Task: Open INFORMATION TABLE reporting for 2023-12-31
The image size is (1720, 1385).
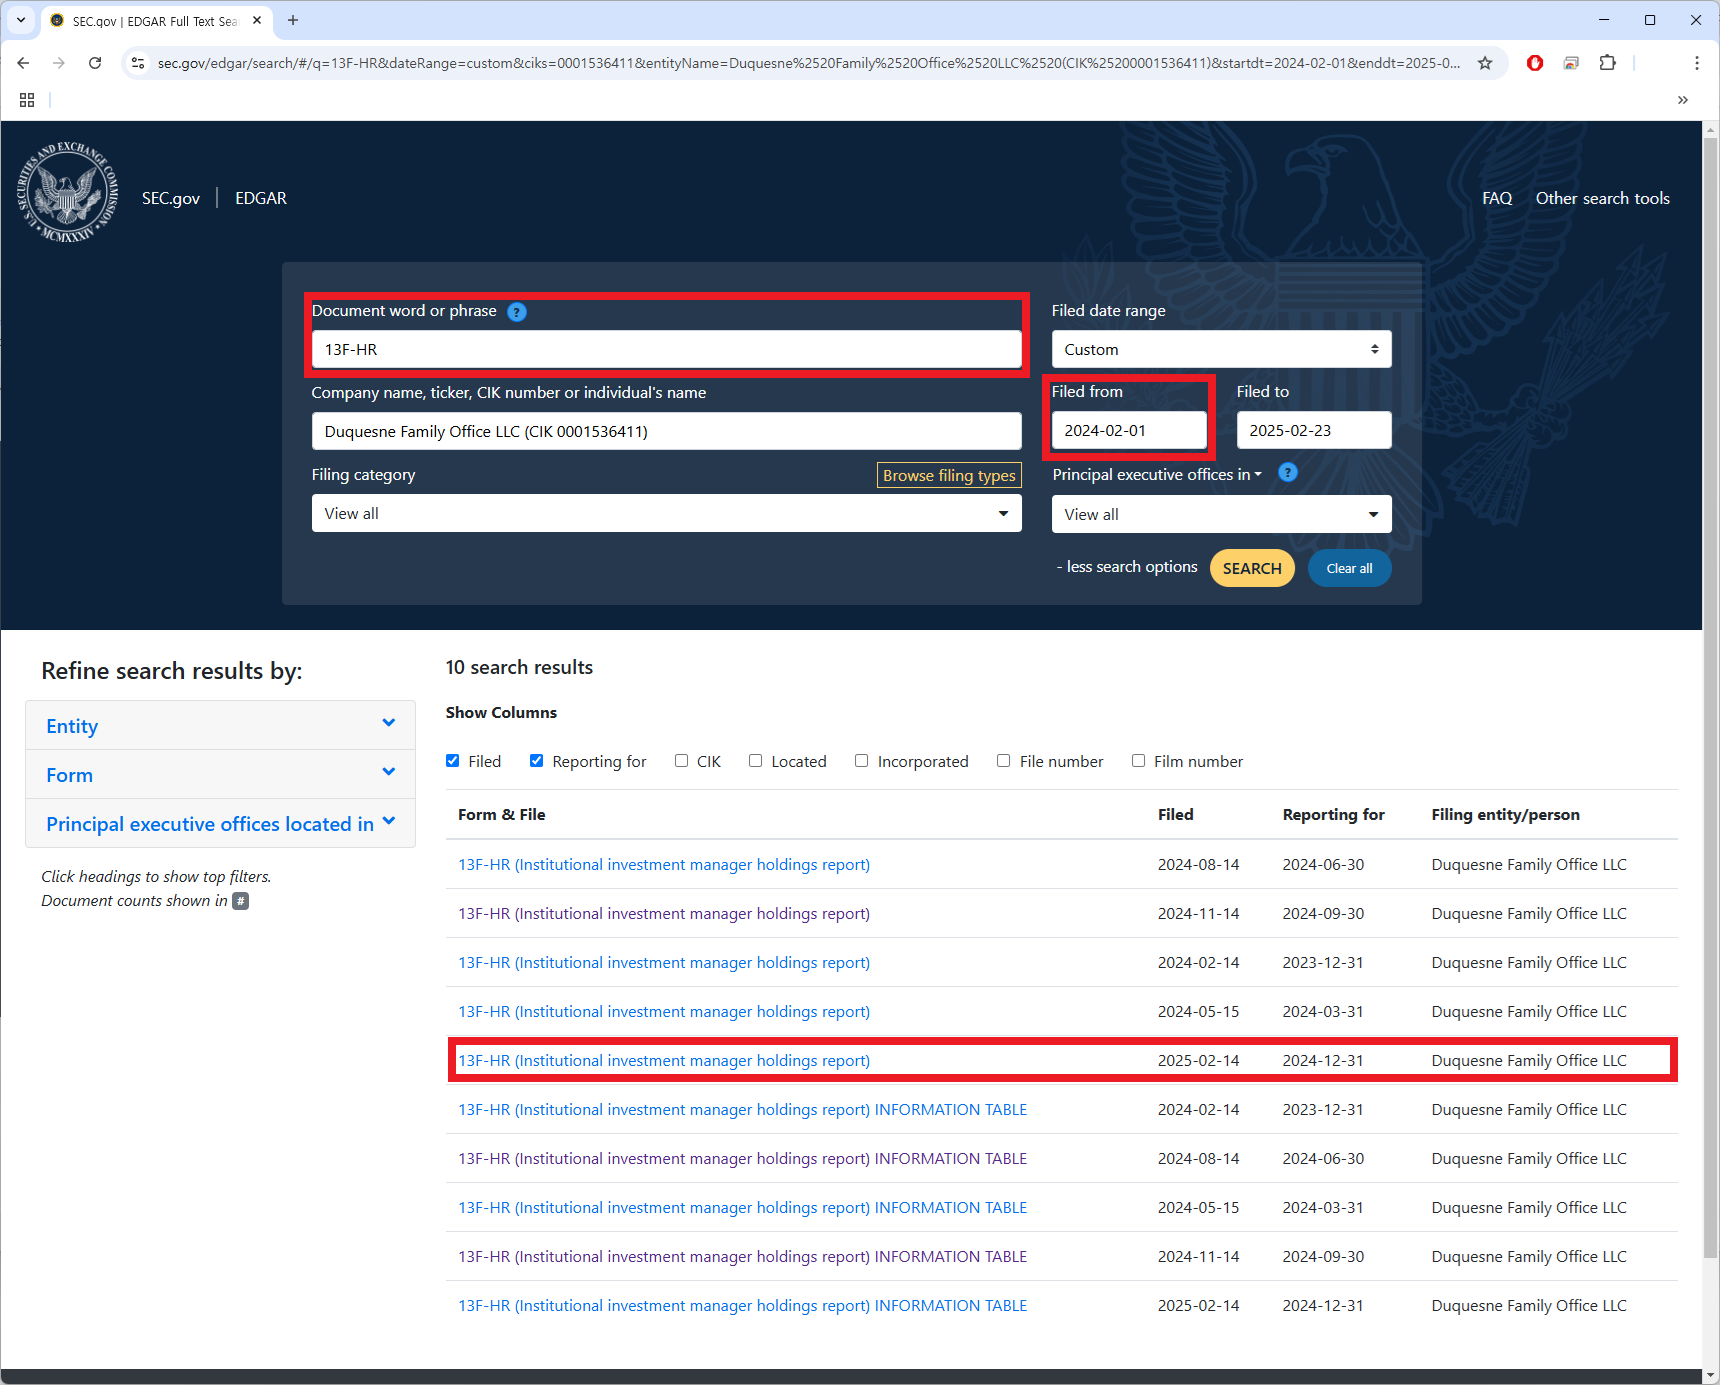Action: [x=743, y=1109]
